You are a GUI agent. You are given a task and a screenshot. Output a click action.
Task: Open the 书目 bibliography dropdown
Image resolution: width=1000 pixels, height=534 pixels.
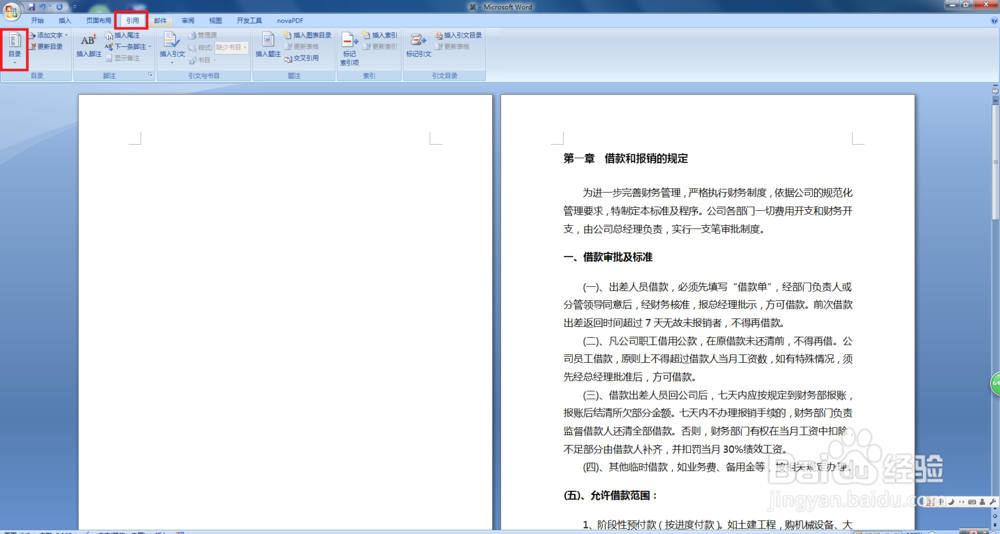pyautogui.click(x=202, y=60)
